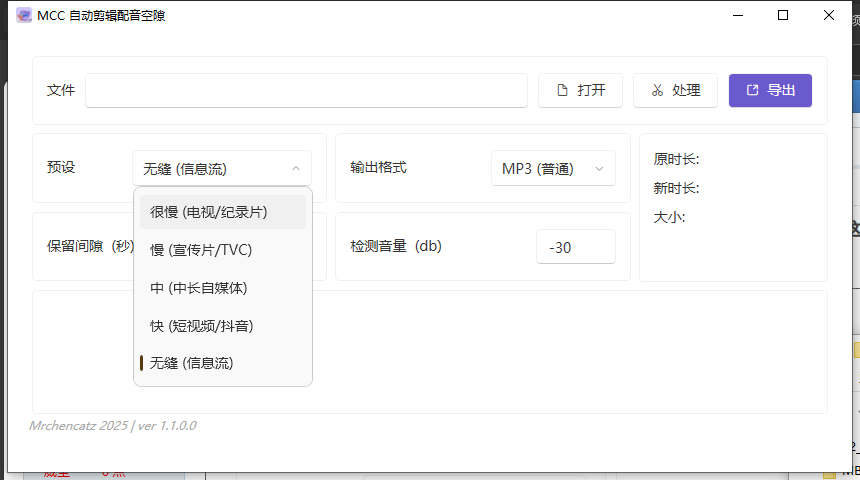Edit the 检测音量 (db) value -30
Screen dimensions: 860x480
pyautogui.click(x=575, y=247)
